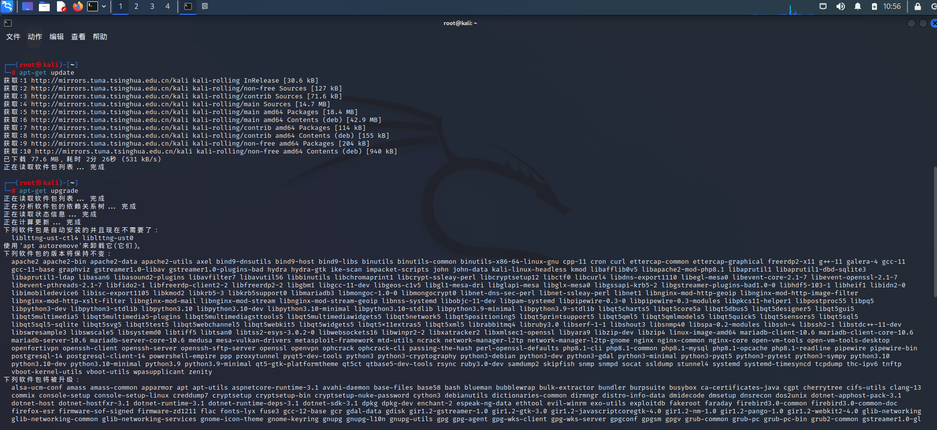Screen dimensions: 937x430
Task: Lock the screen with padlock icon
Action: pos(918,7)
